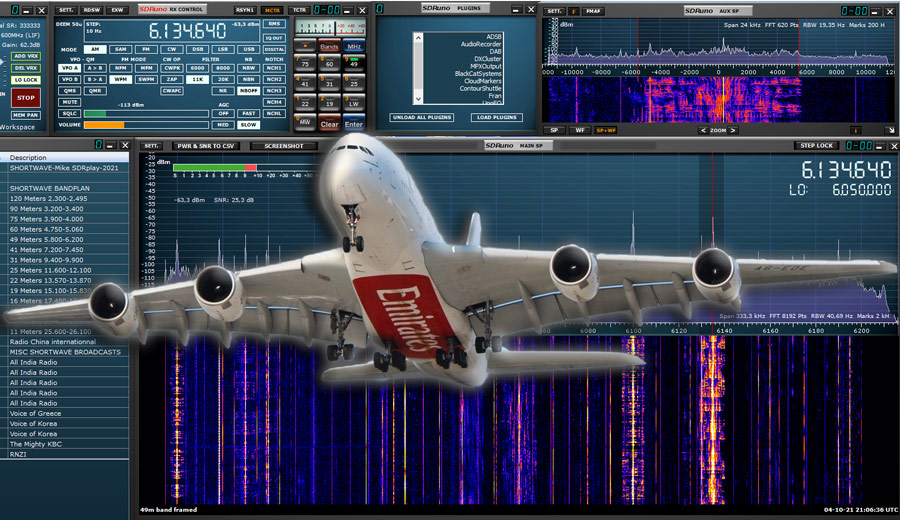Turn on NBW noise blanker

[x=249, y=68]
